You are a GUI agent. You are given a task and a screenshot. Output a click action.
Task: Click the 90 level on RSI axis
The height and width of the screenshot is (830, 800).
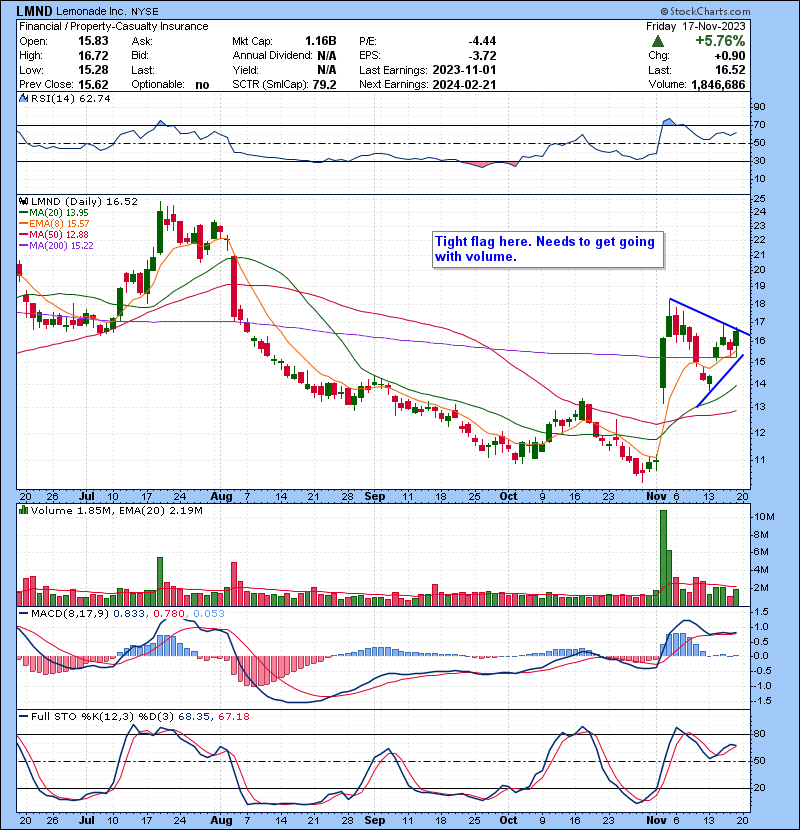(x=759, y=107)
